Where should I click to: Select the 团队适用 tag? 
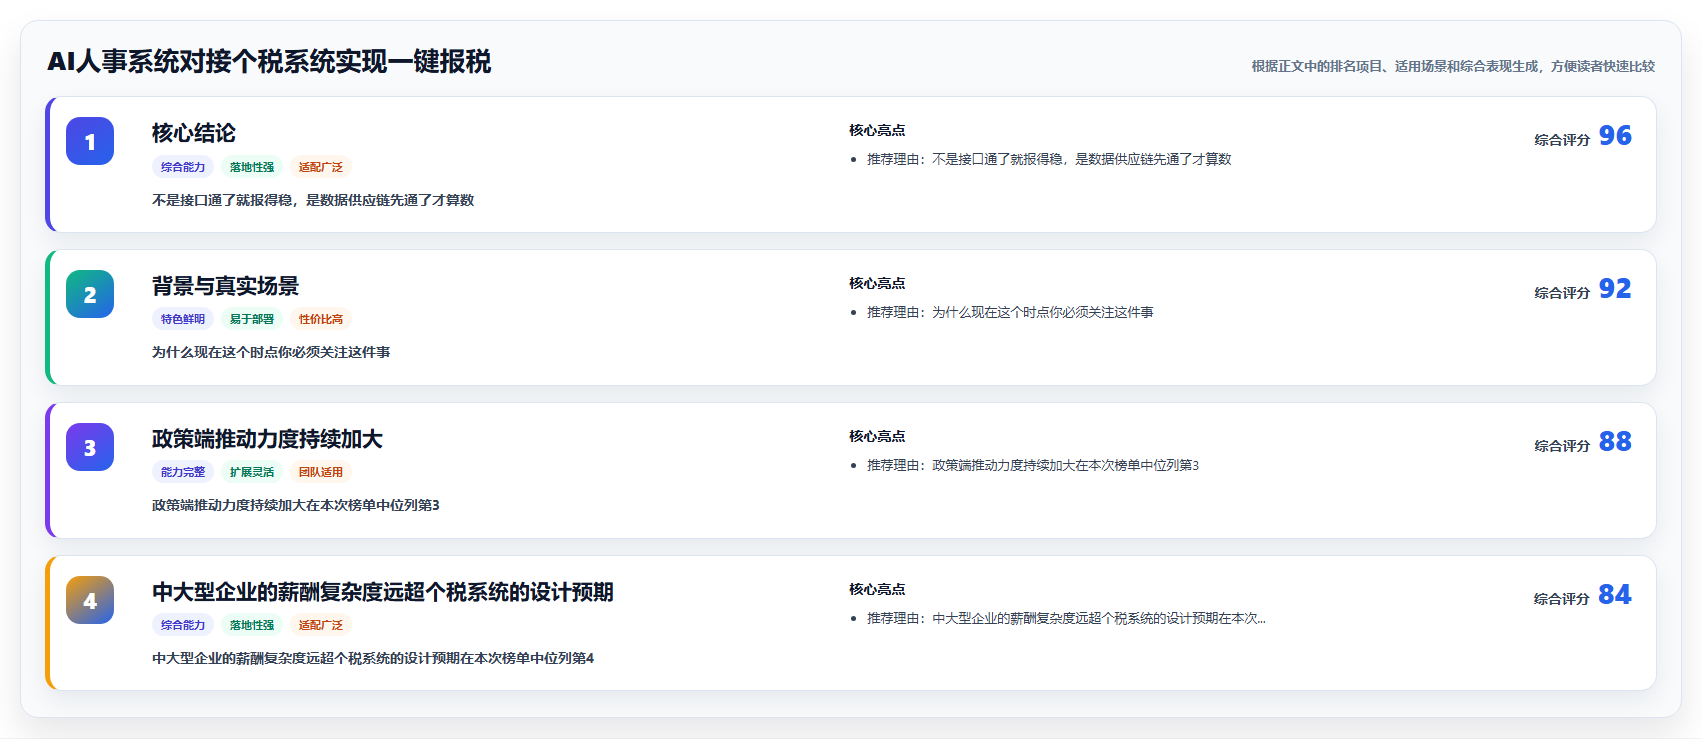[321, 472]
